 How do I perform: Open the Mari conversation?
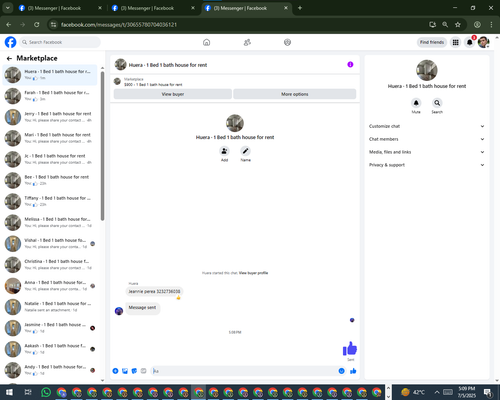(50, 138)
